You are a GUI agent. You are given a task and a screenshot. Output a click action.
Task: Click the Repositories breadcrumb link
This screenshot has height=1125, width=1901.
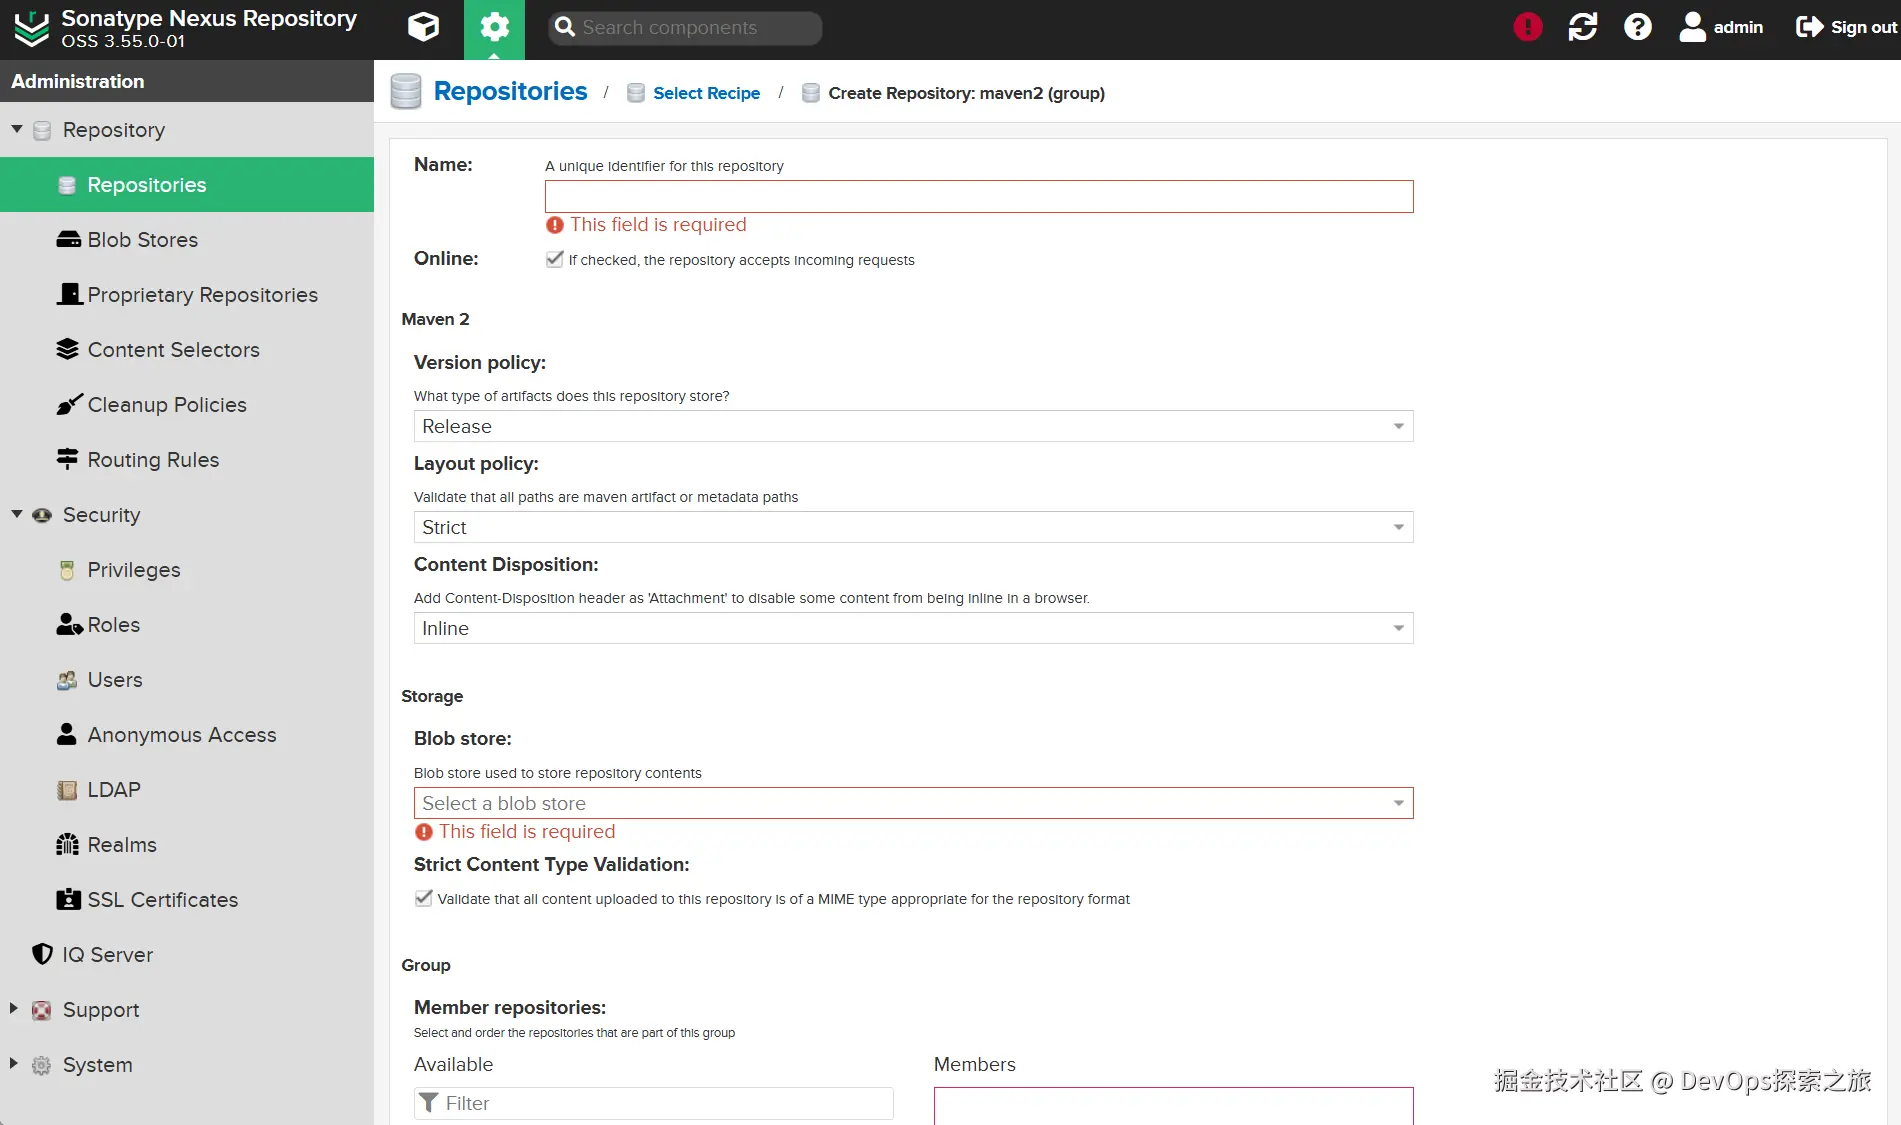click(x=510, y=91)
